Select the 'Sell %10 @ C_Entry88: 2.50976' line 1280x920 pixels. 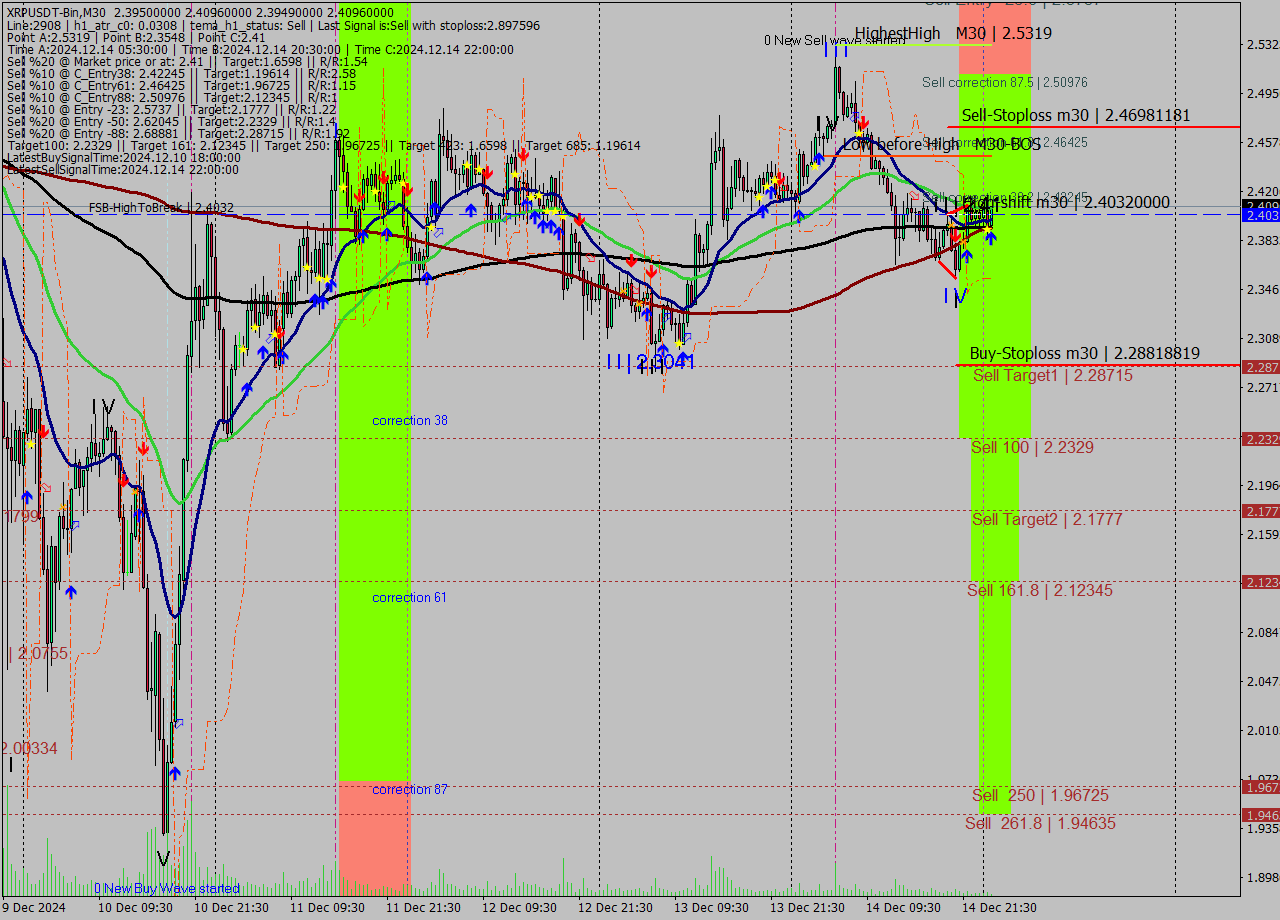[172, 97]
